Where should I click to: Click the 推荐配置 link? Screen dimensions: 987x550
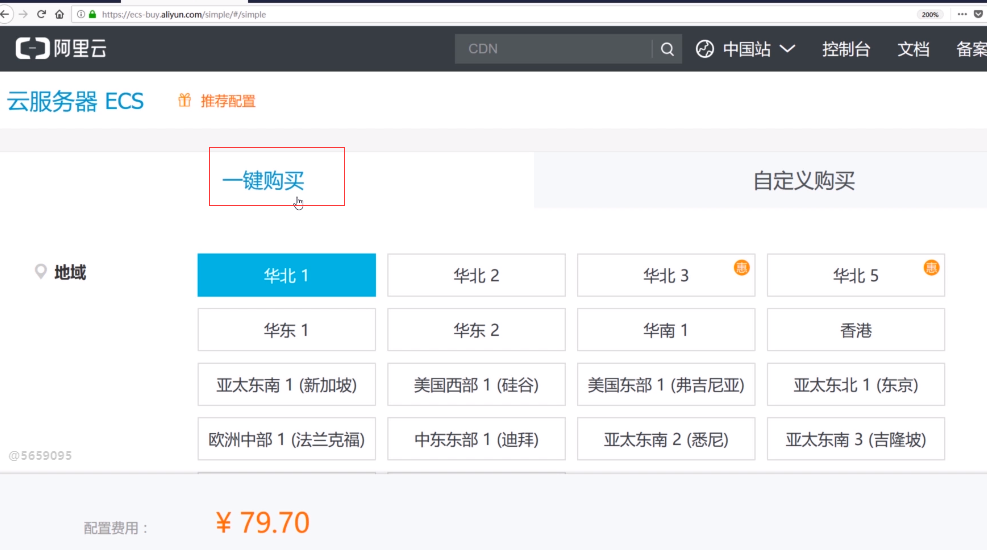pyautogui.click(x=228, y=101)
